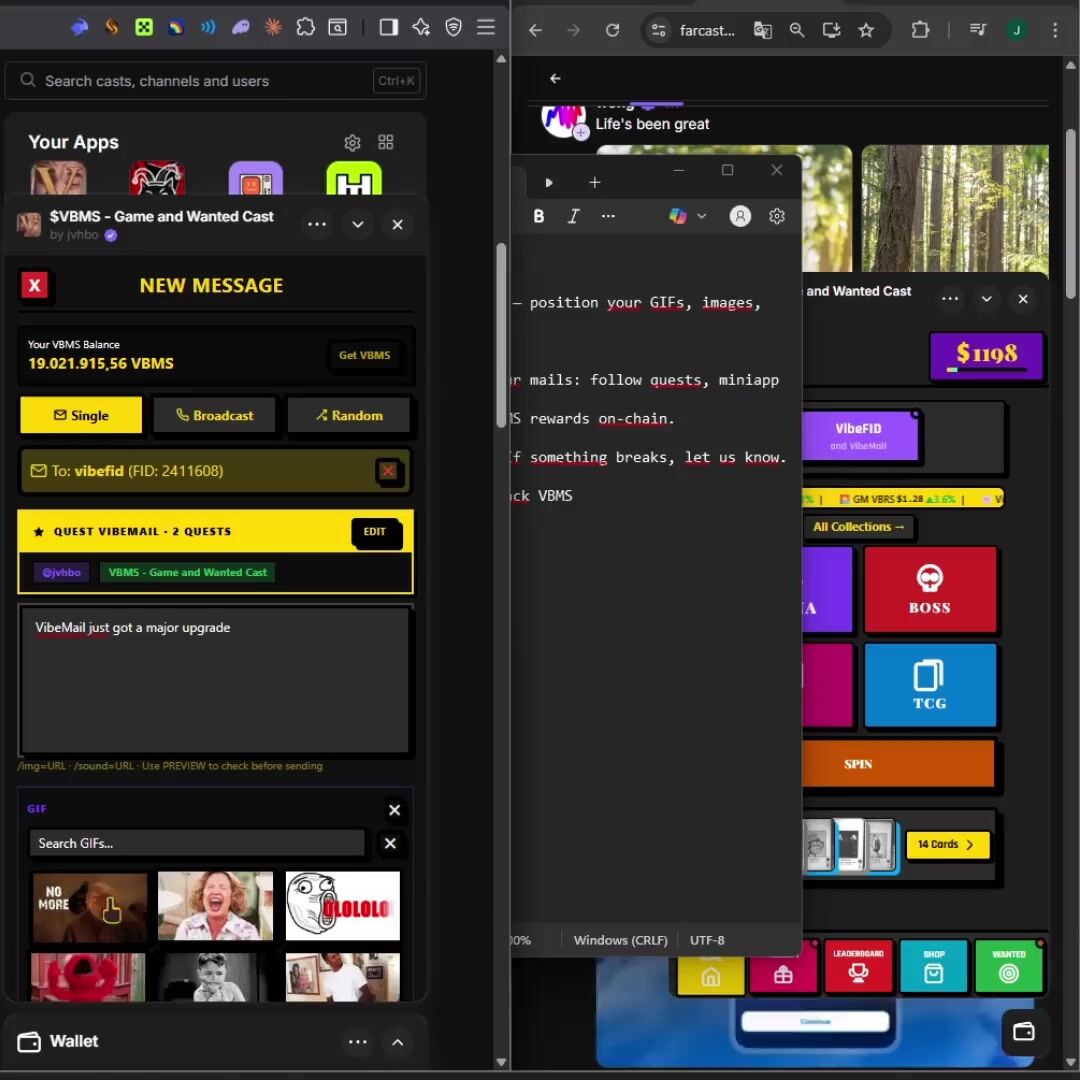Select the Random message tab
Viewport: 1080px width, 1080px height.
[x=349, y=415]
